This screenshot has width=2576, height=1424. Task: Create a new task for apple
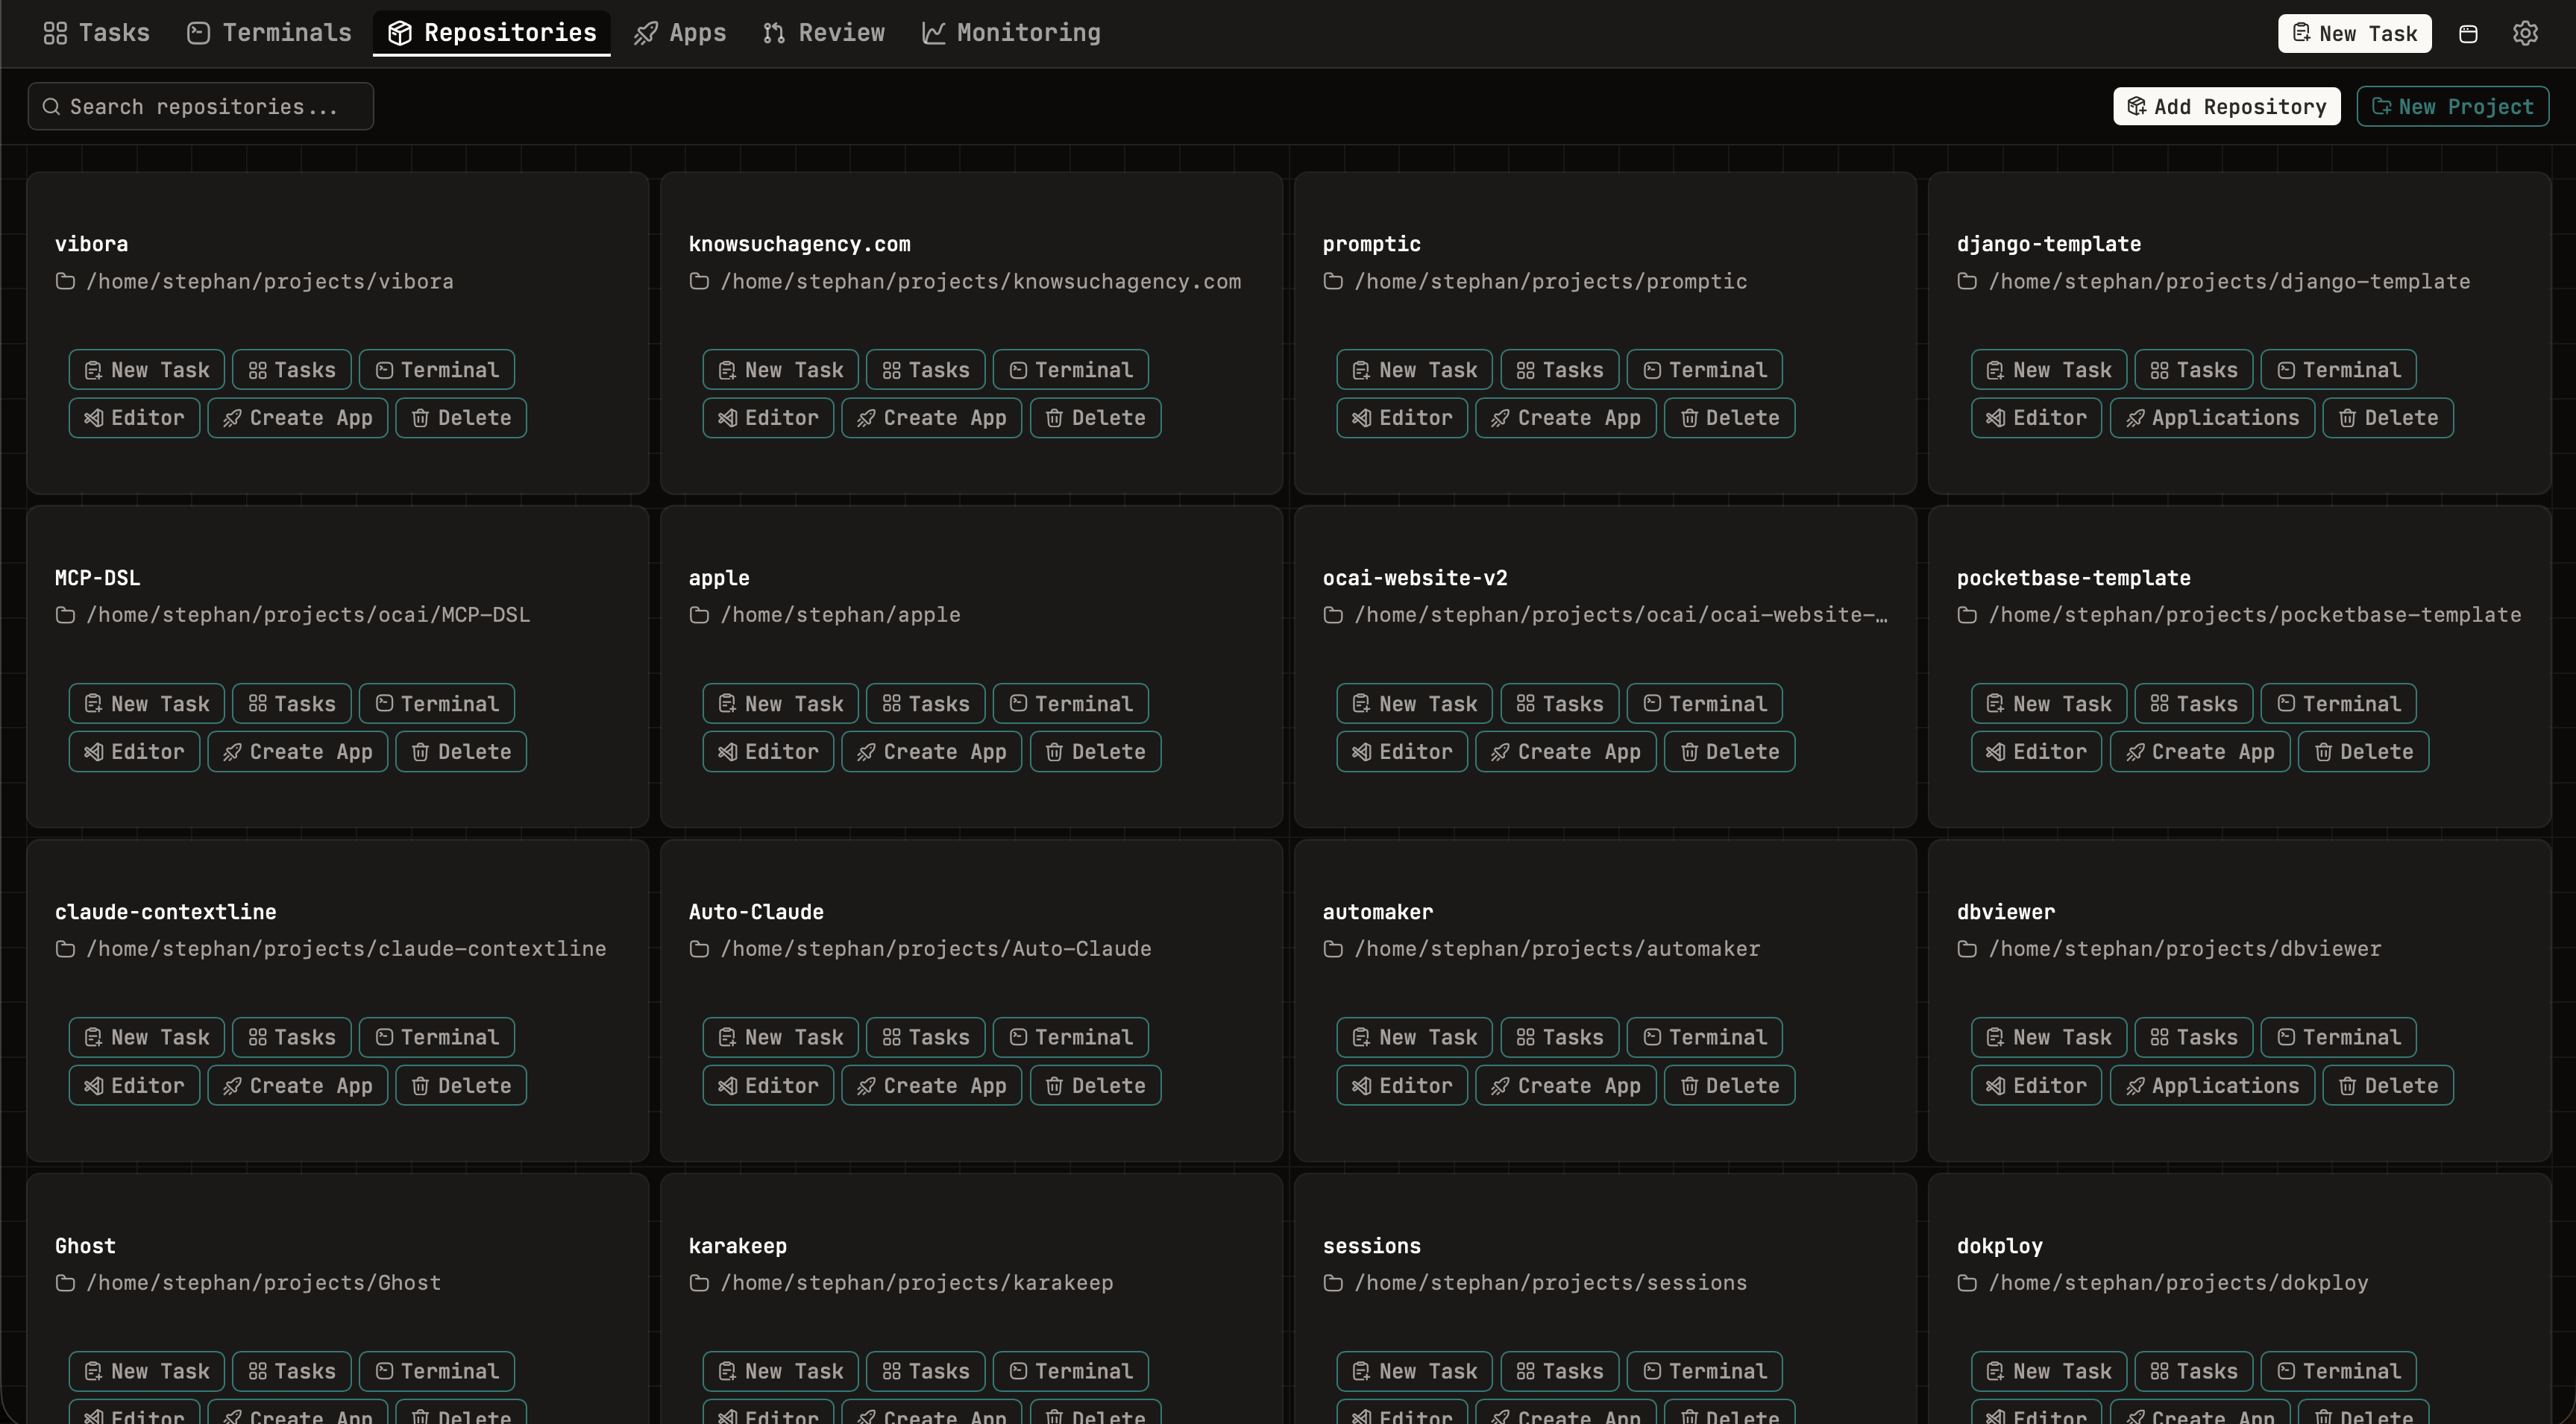(x=781, y=704)
